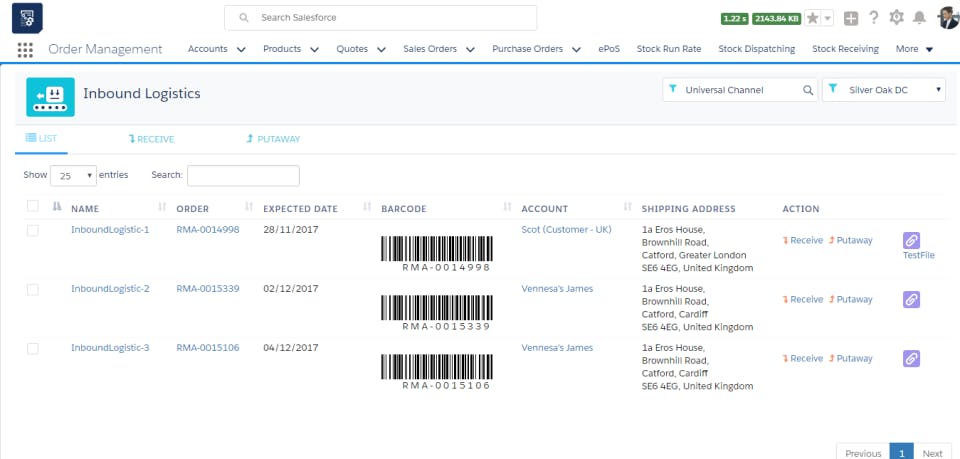The image size is (960, 459).
Task: Click Receive for InboundLogistic-1
Action: [x=803, y=241]
